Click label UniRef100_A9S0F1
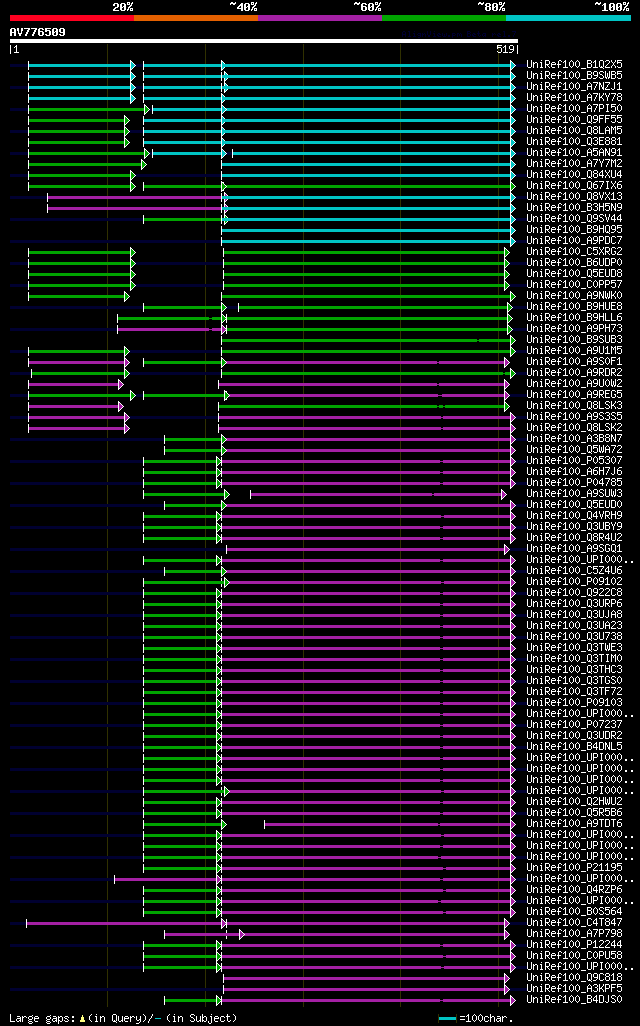 click(575, 362)
